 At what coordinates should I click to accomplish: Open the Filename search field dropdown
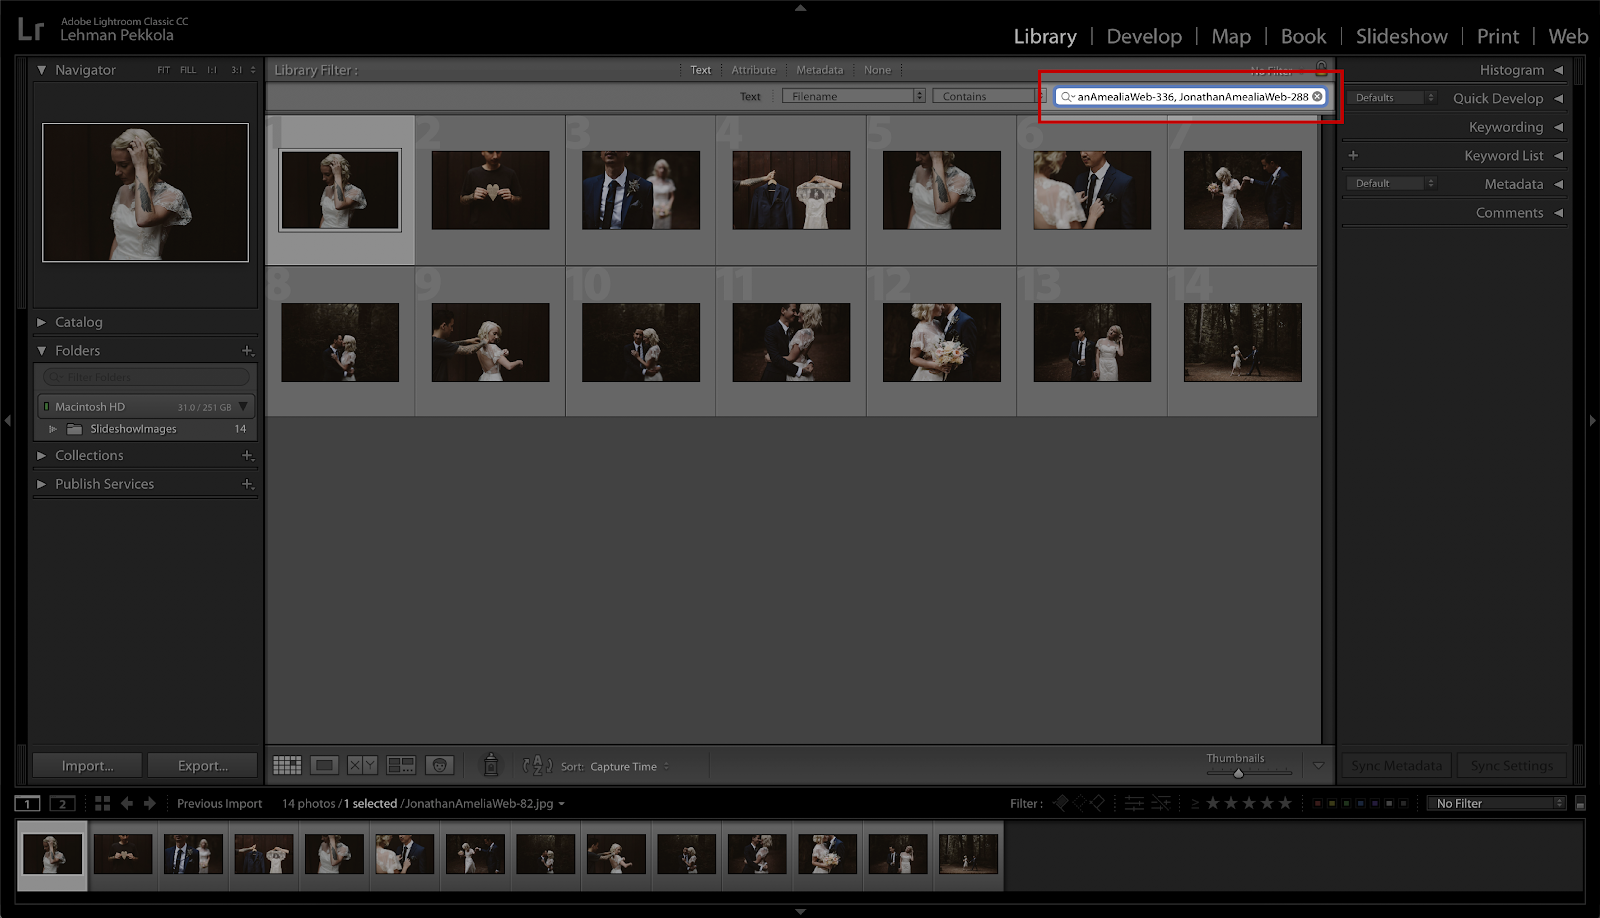pyautogui.click(x=853, y=96)
